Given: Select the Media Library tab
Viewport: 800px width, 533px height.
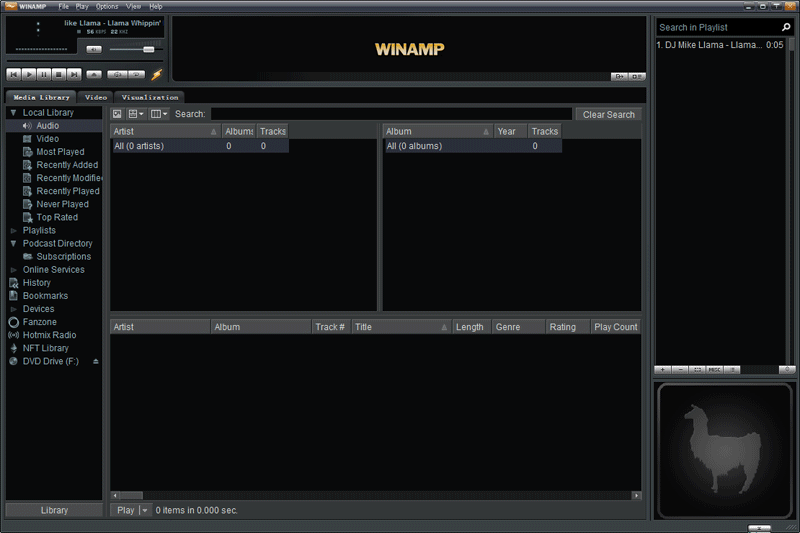Looking at the screenshot, I should pyautogui.click(x=41, y=97).
